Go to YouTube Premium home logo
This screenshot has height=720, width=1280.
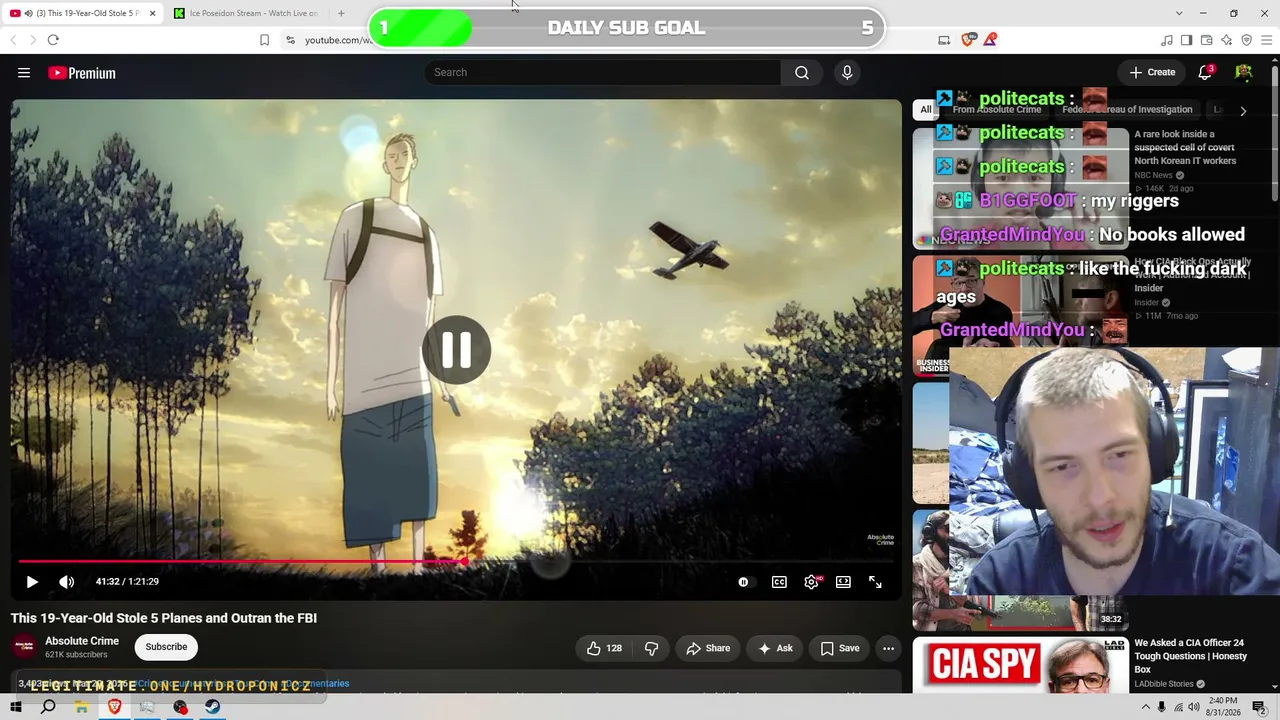(82, 73)
